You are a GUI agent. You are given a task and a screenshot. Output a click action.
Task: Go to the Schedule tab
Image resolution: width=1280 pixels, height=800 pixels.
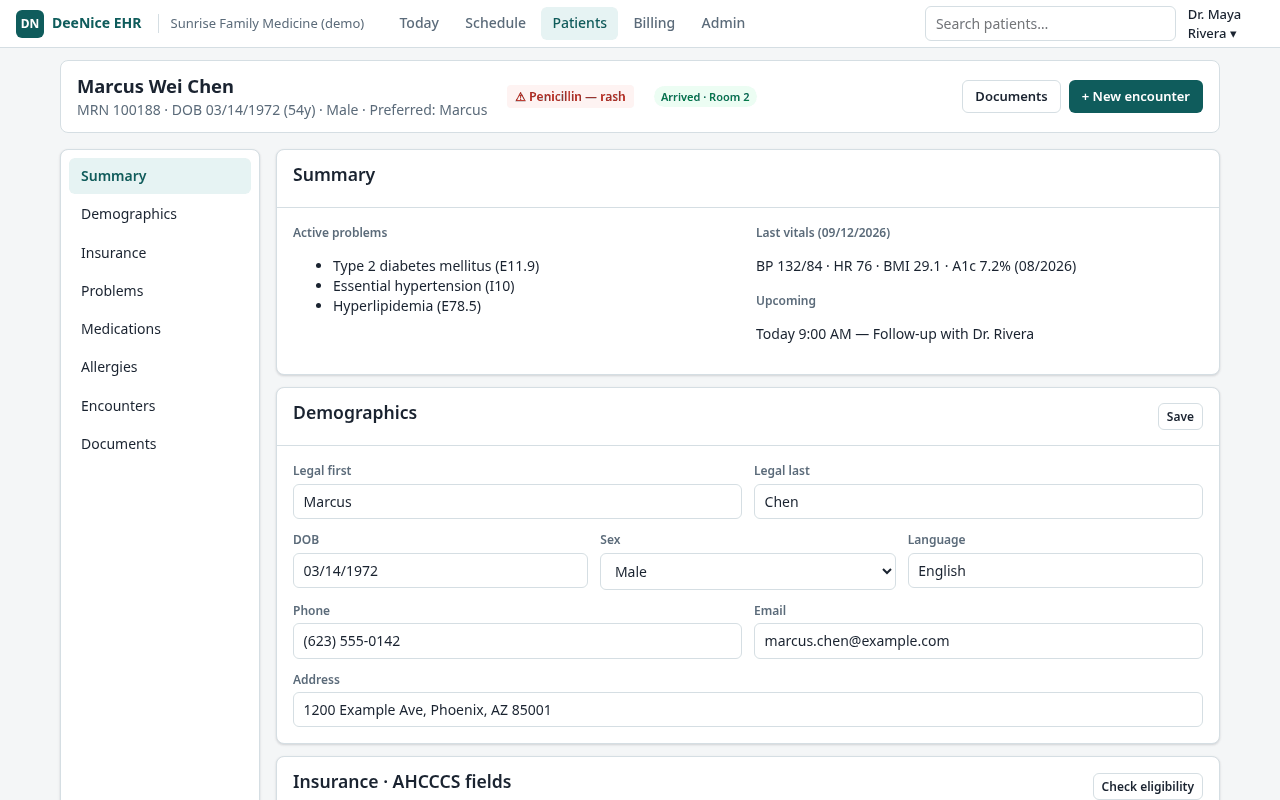[x=495, y=23]
